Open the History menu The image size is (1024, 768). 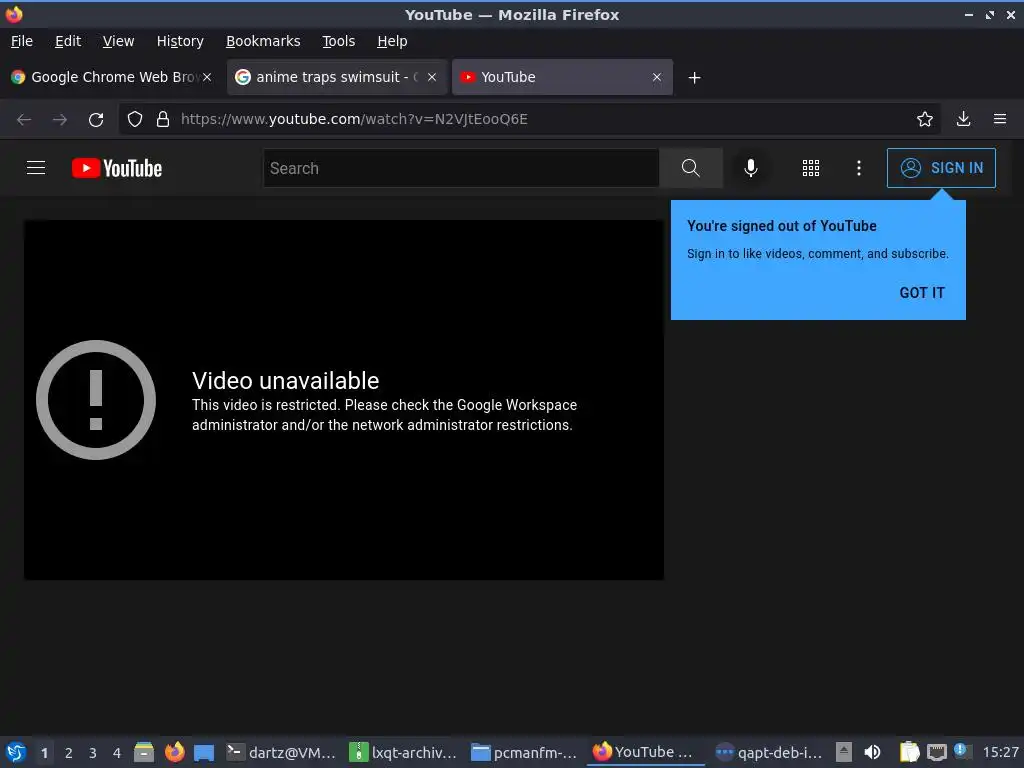180,41
